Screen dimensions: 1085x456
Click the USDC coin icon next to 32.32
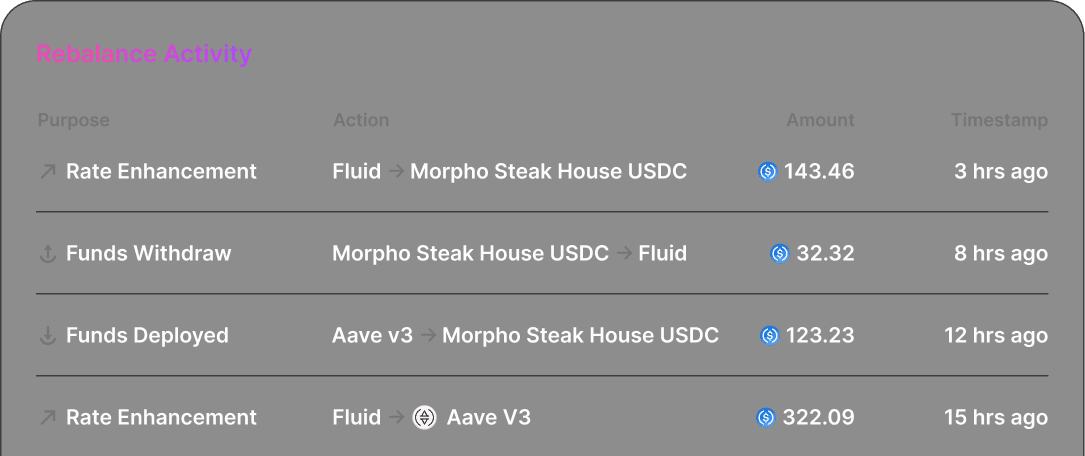[x=780, y=254]
